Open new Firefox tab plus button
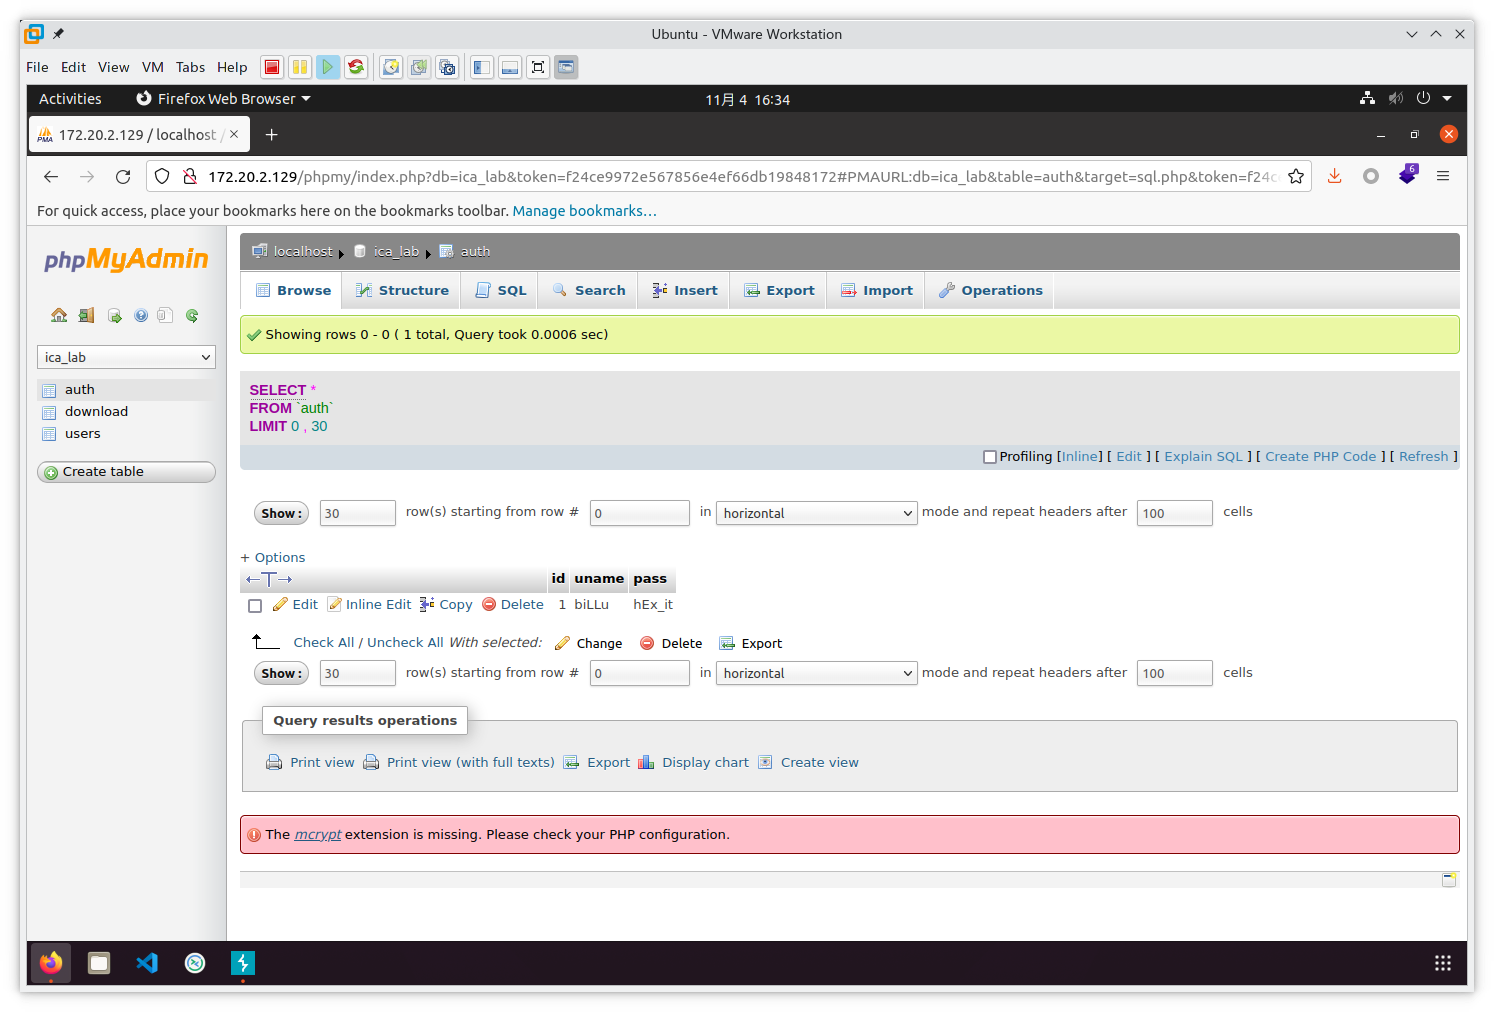This screenshot has height=1012, width=1494. pos(271,134)
